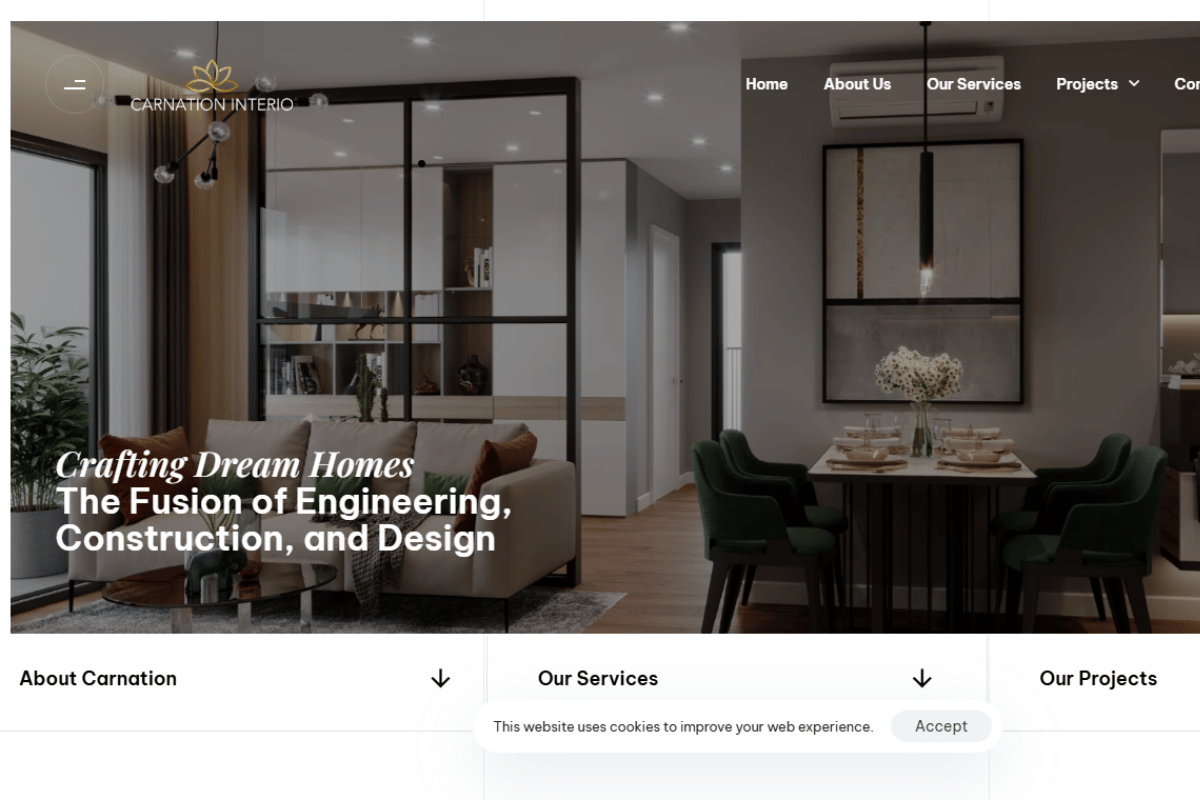
Task: Click the down arrow beside About Carnation
Action: 440,679
